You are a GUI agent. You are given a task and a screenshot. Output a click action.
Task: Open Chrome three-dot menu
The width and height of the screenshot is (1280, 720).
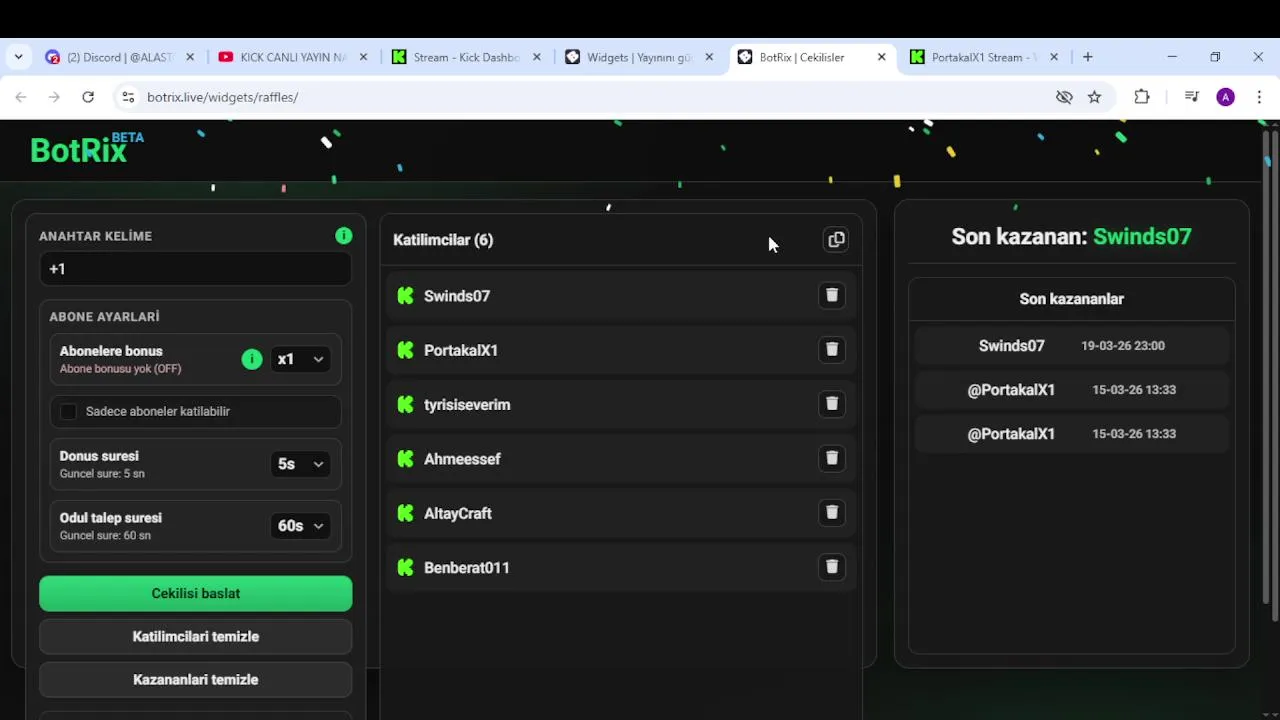coord(1259,97)
